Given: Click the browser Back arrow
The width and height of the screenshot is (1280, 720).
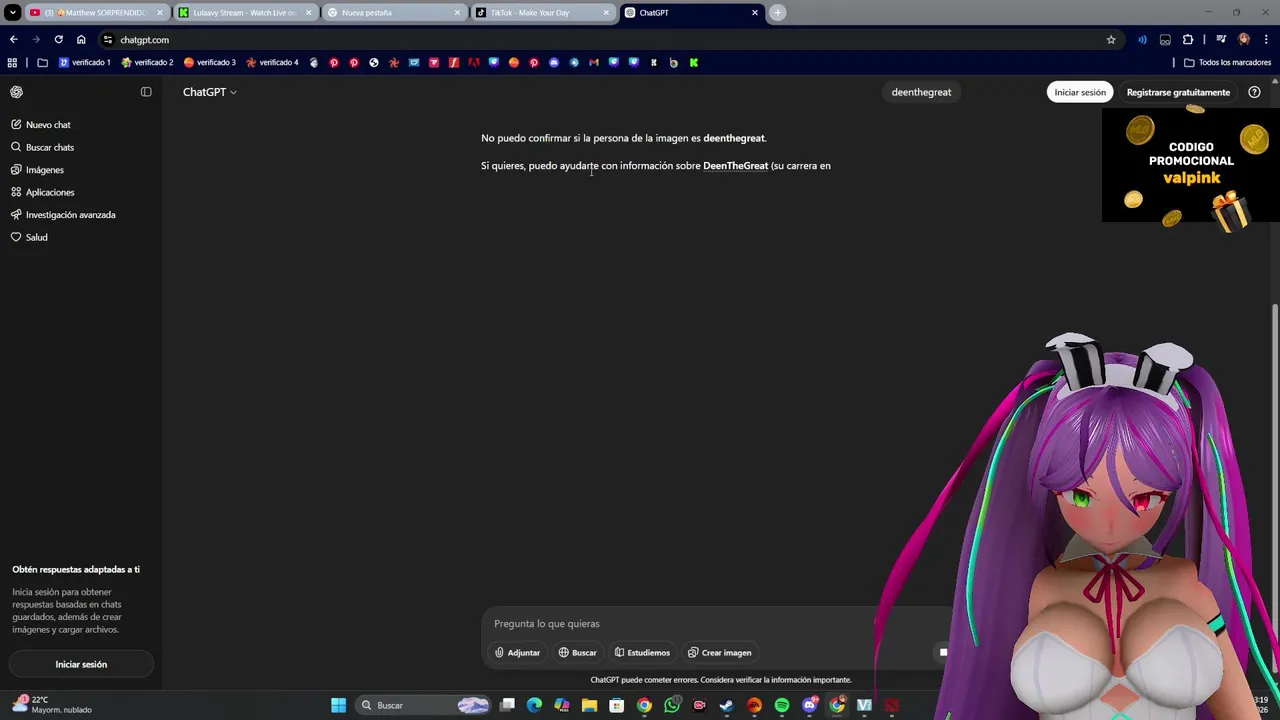Looking at the screenshot, I should coord(13,40).
